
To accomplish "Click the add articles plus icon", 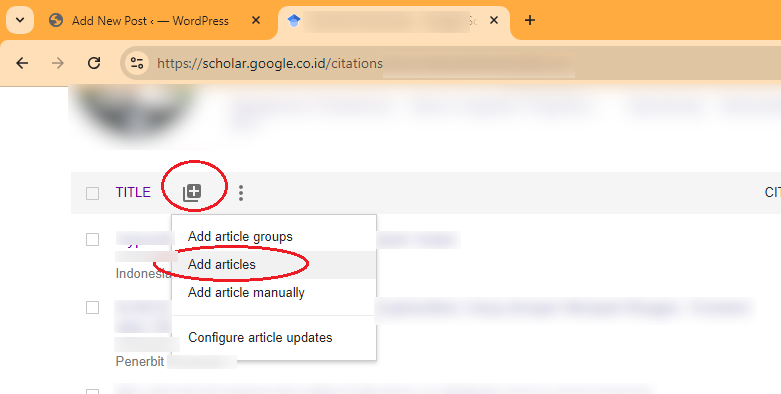I will (x=192, y=192).
